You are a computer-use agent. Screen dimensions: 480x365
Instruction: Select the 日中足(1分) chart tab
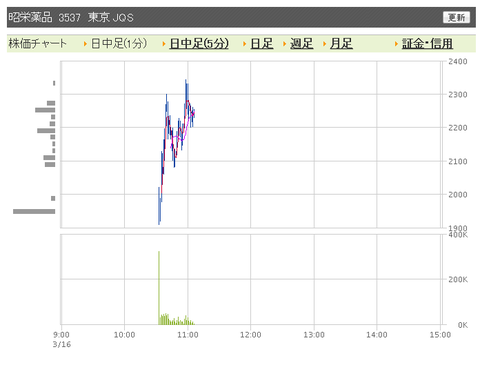[x=119, y=43]
